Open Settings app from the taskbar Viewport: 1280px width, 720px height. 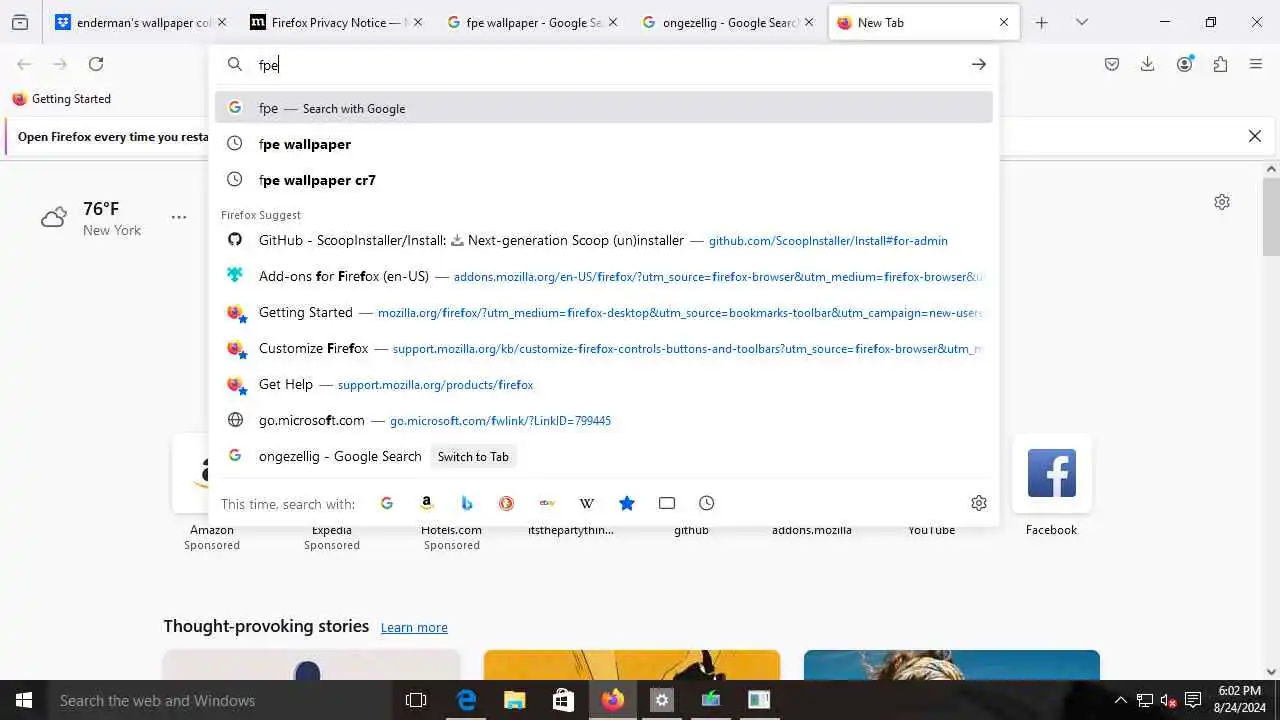click(x=662, y=700)
